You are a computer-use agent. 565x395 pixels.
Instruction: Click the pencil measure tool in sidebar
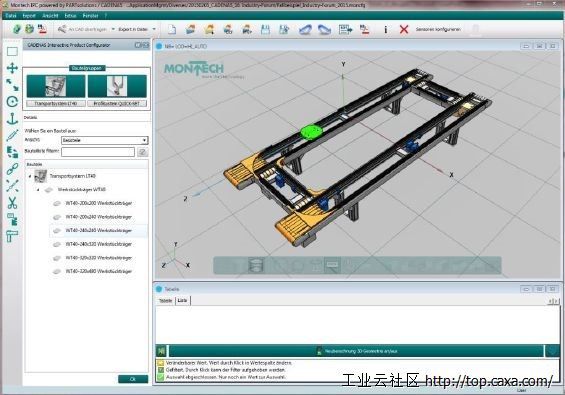tap(12, 135)
